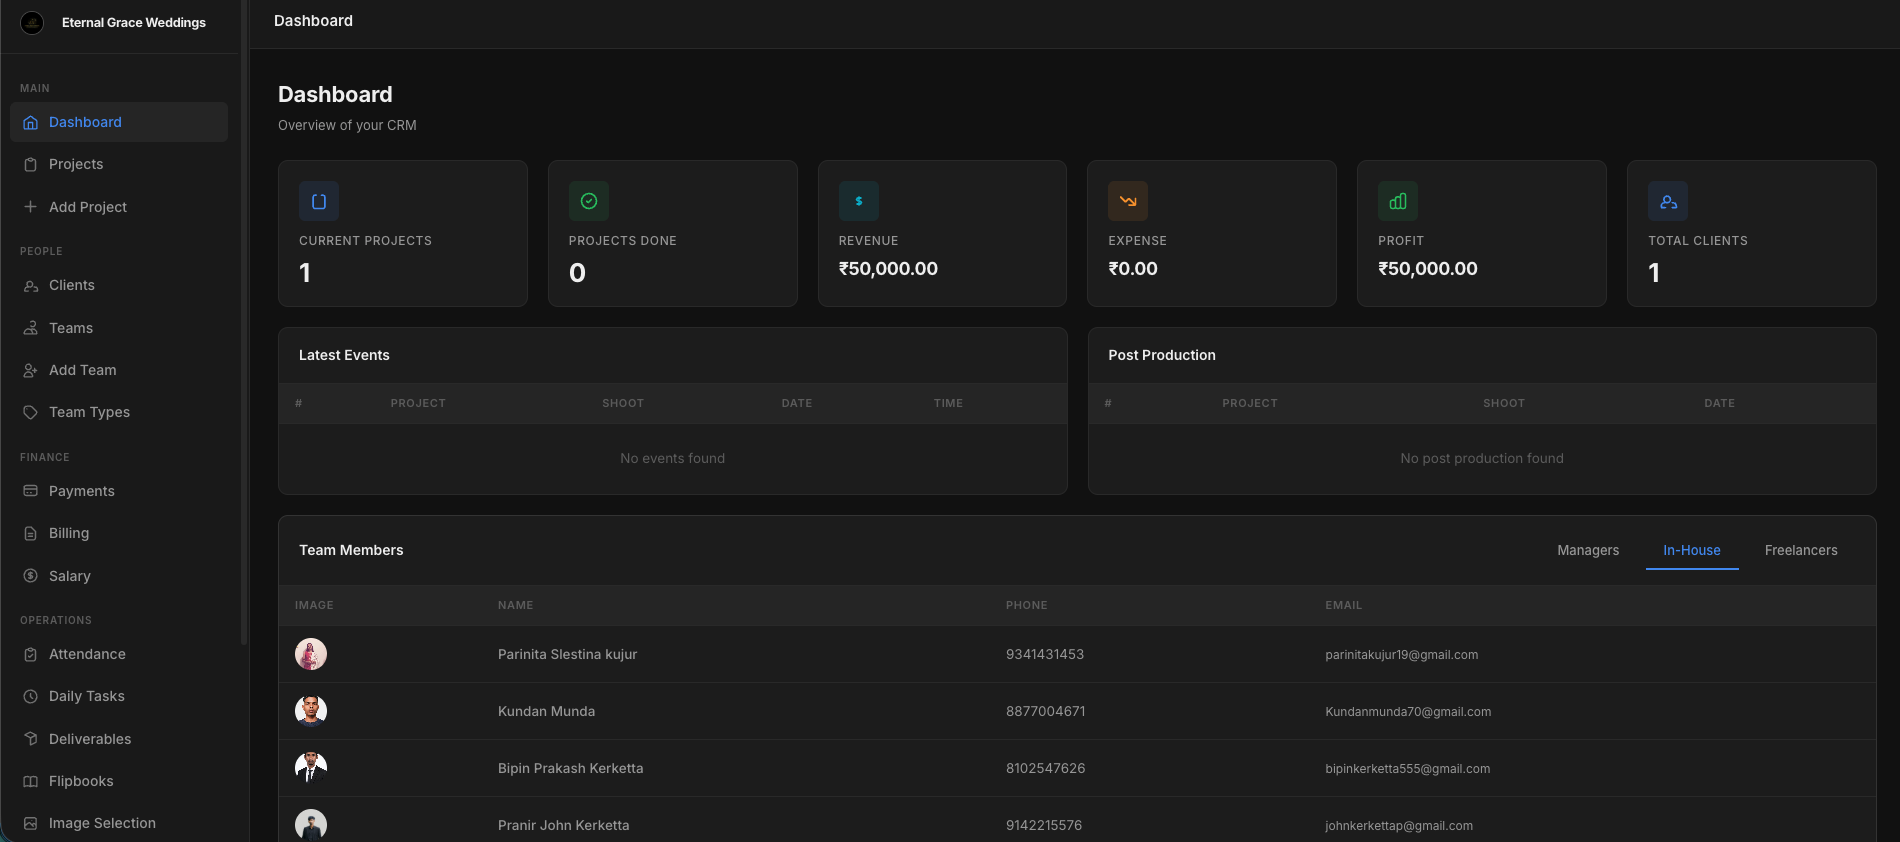Click the Eternal Grace Weddings logo icon
The height and width of the screenshot is (842, 1900).
(32, 22)
